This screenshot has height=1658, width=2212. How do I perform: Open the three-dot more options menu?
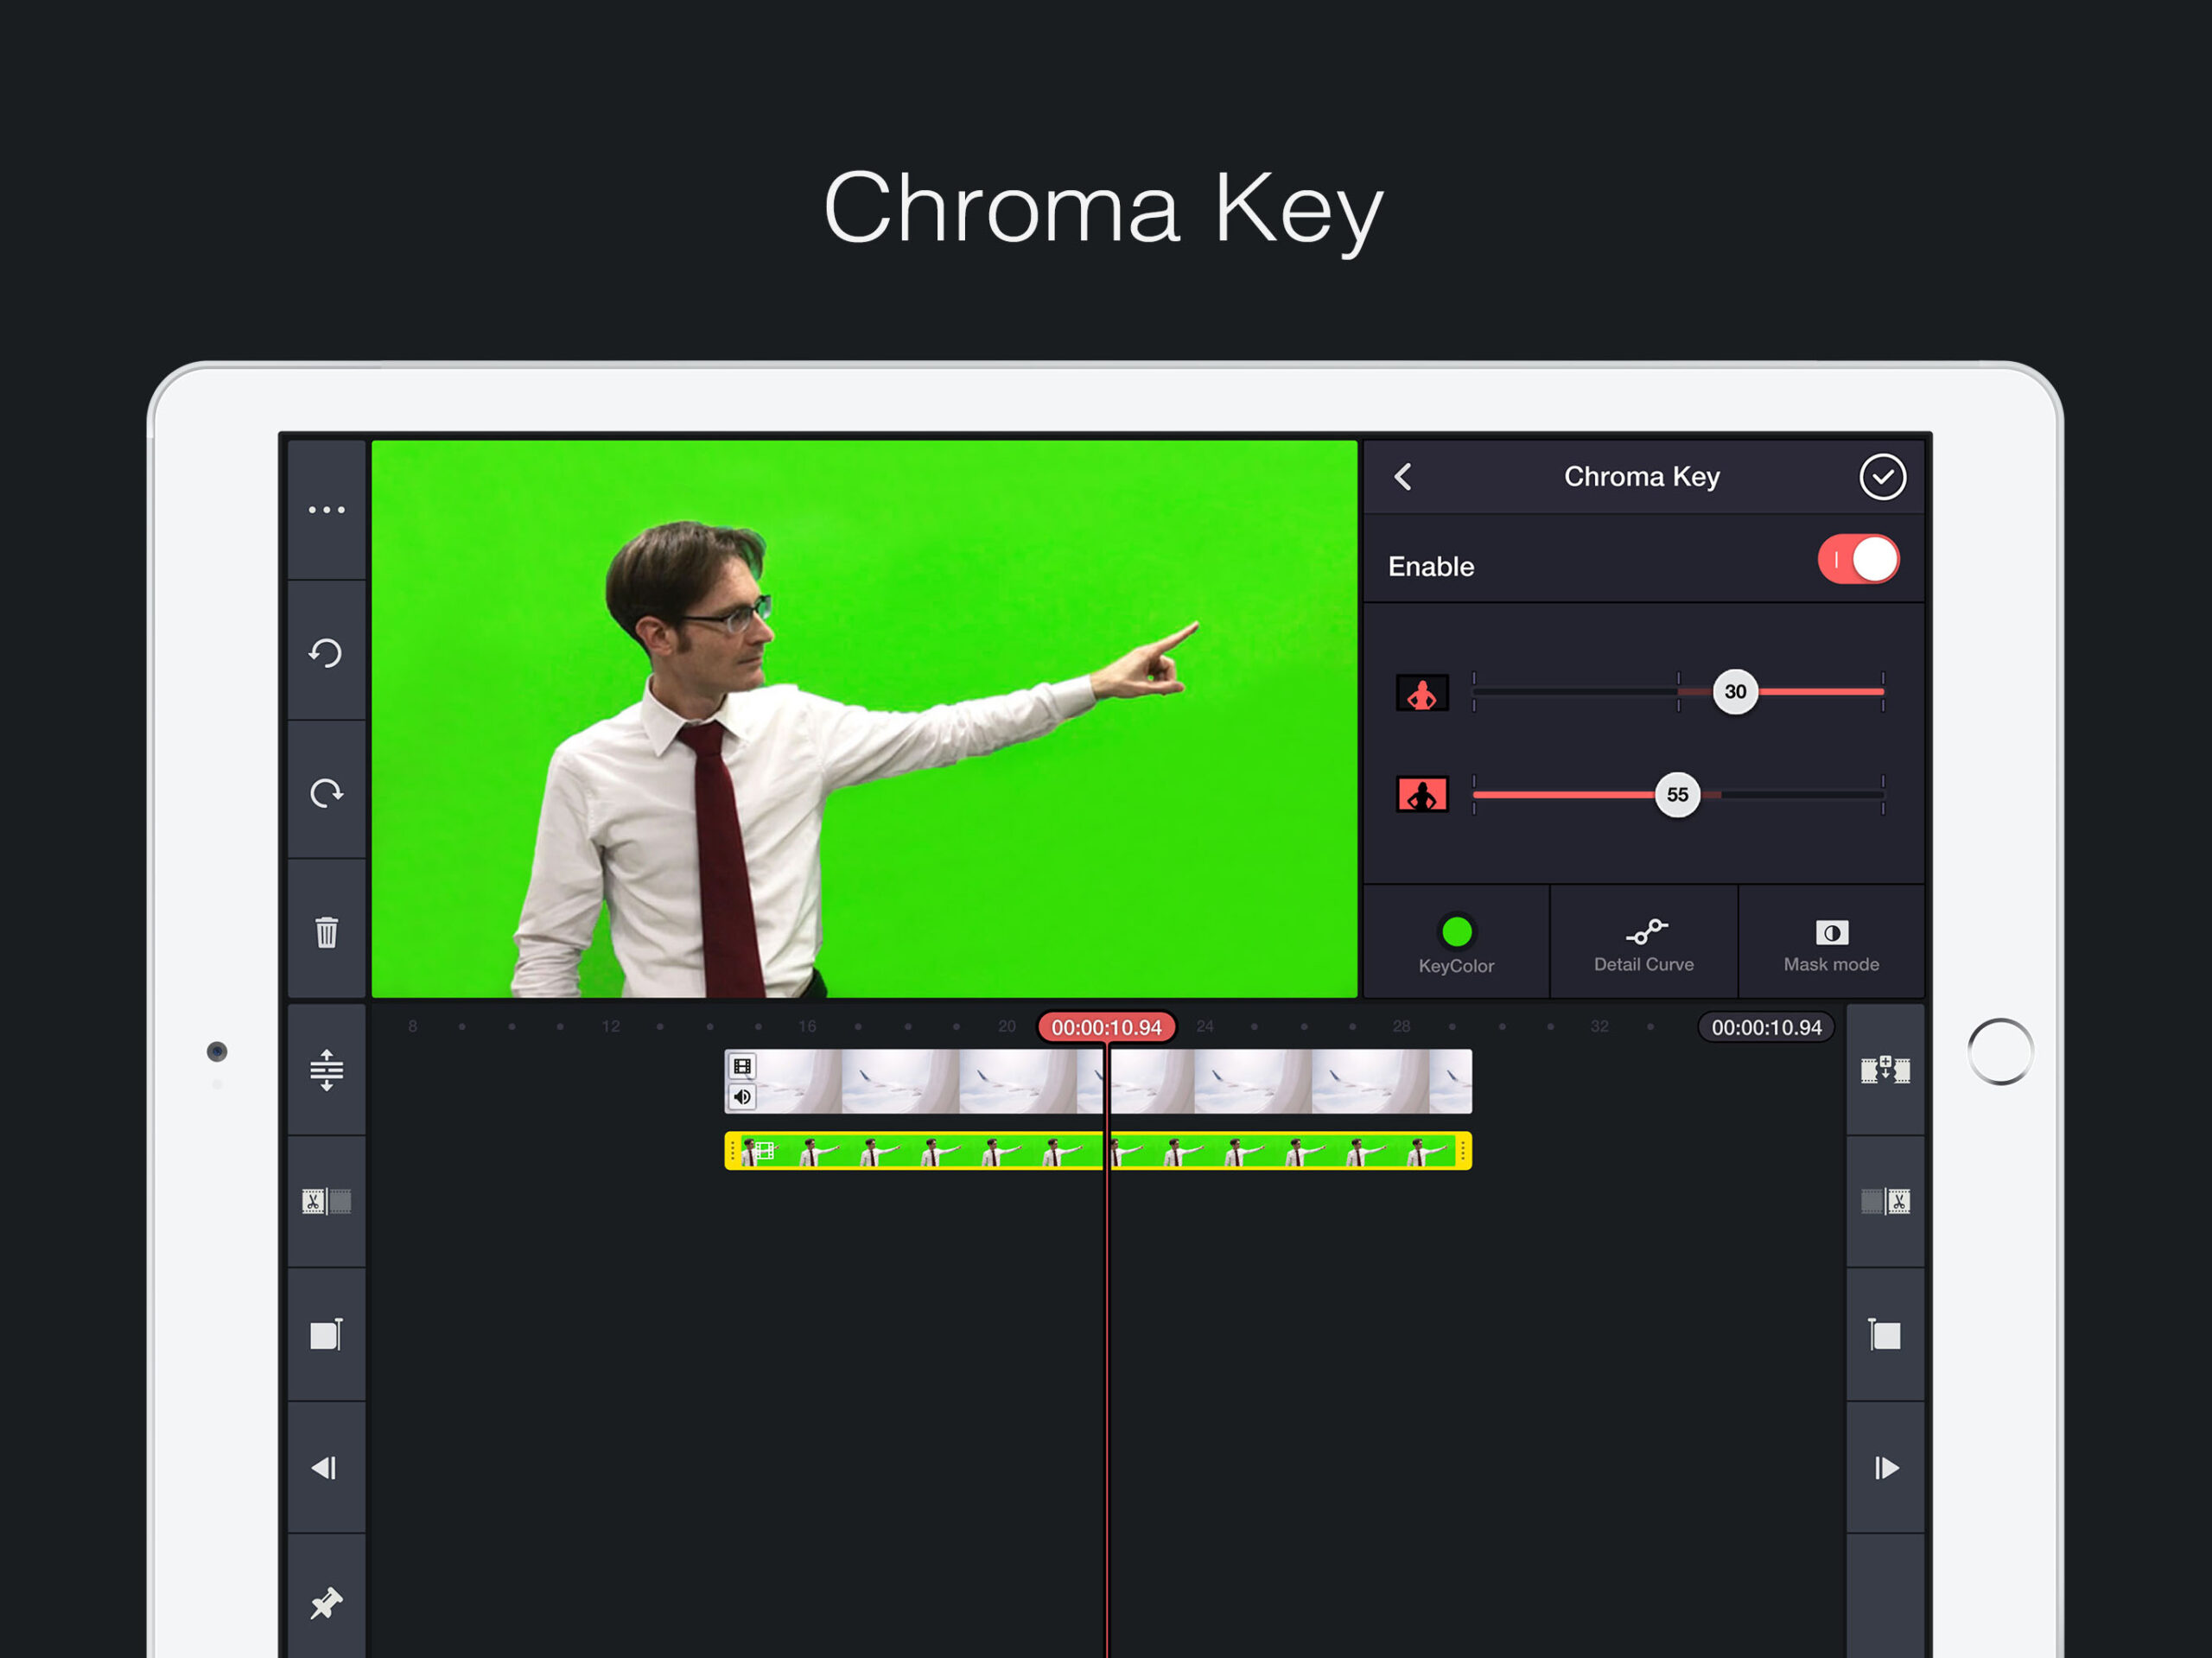pyautogui.click(x=326, y=510)
